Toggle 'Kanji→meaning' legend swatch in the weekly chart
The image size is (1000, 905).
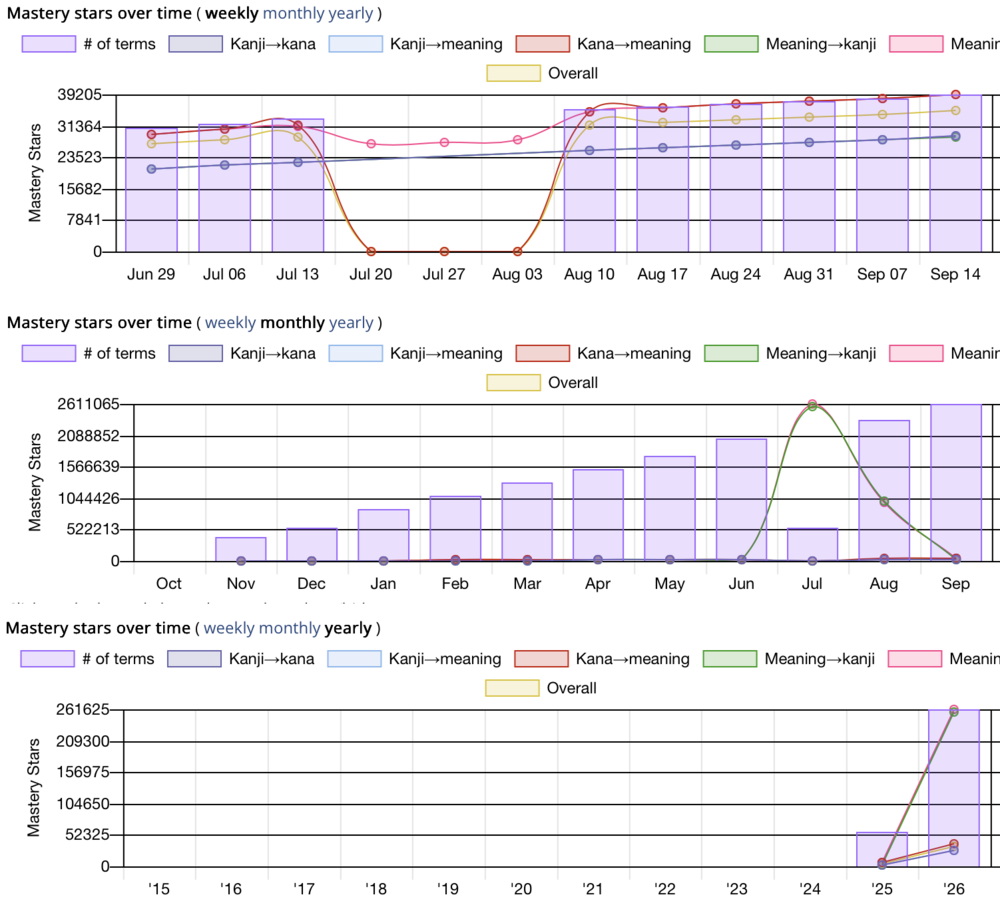(x=356, y=44)
